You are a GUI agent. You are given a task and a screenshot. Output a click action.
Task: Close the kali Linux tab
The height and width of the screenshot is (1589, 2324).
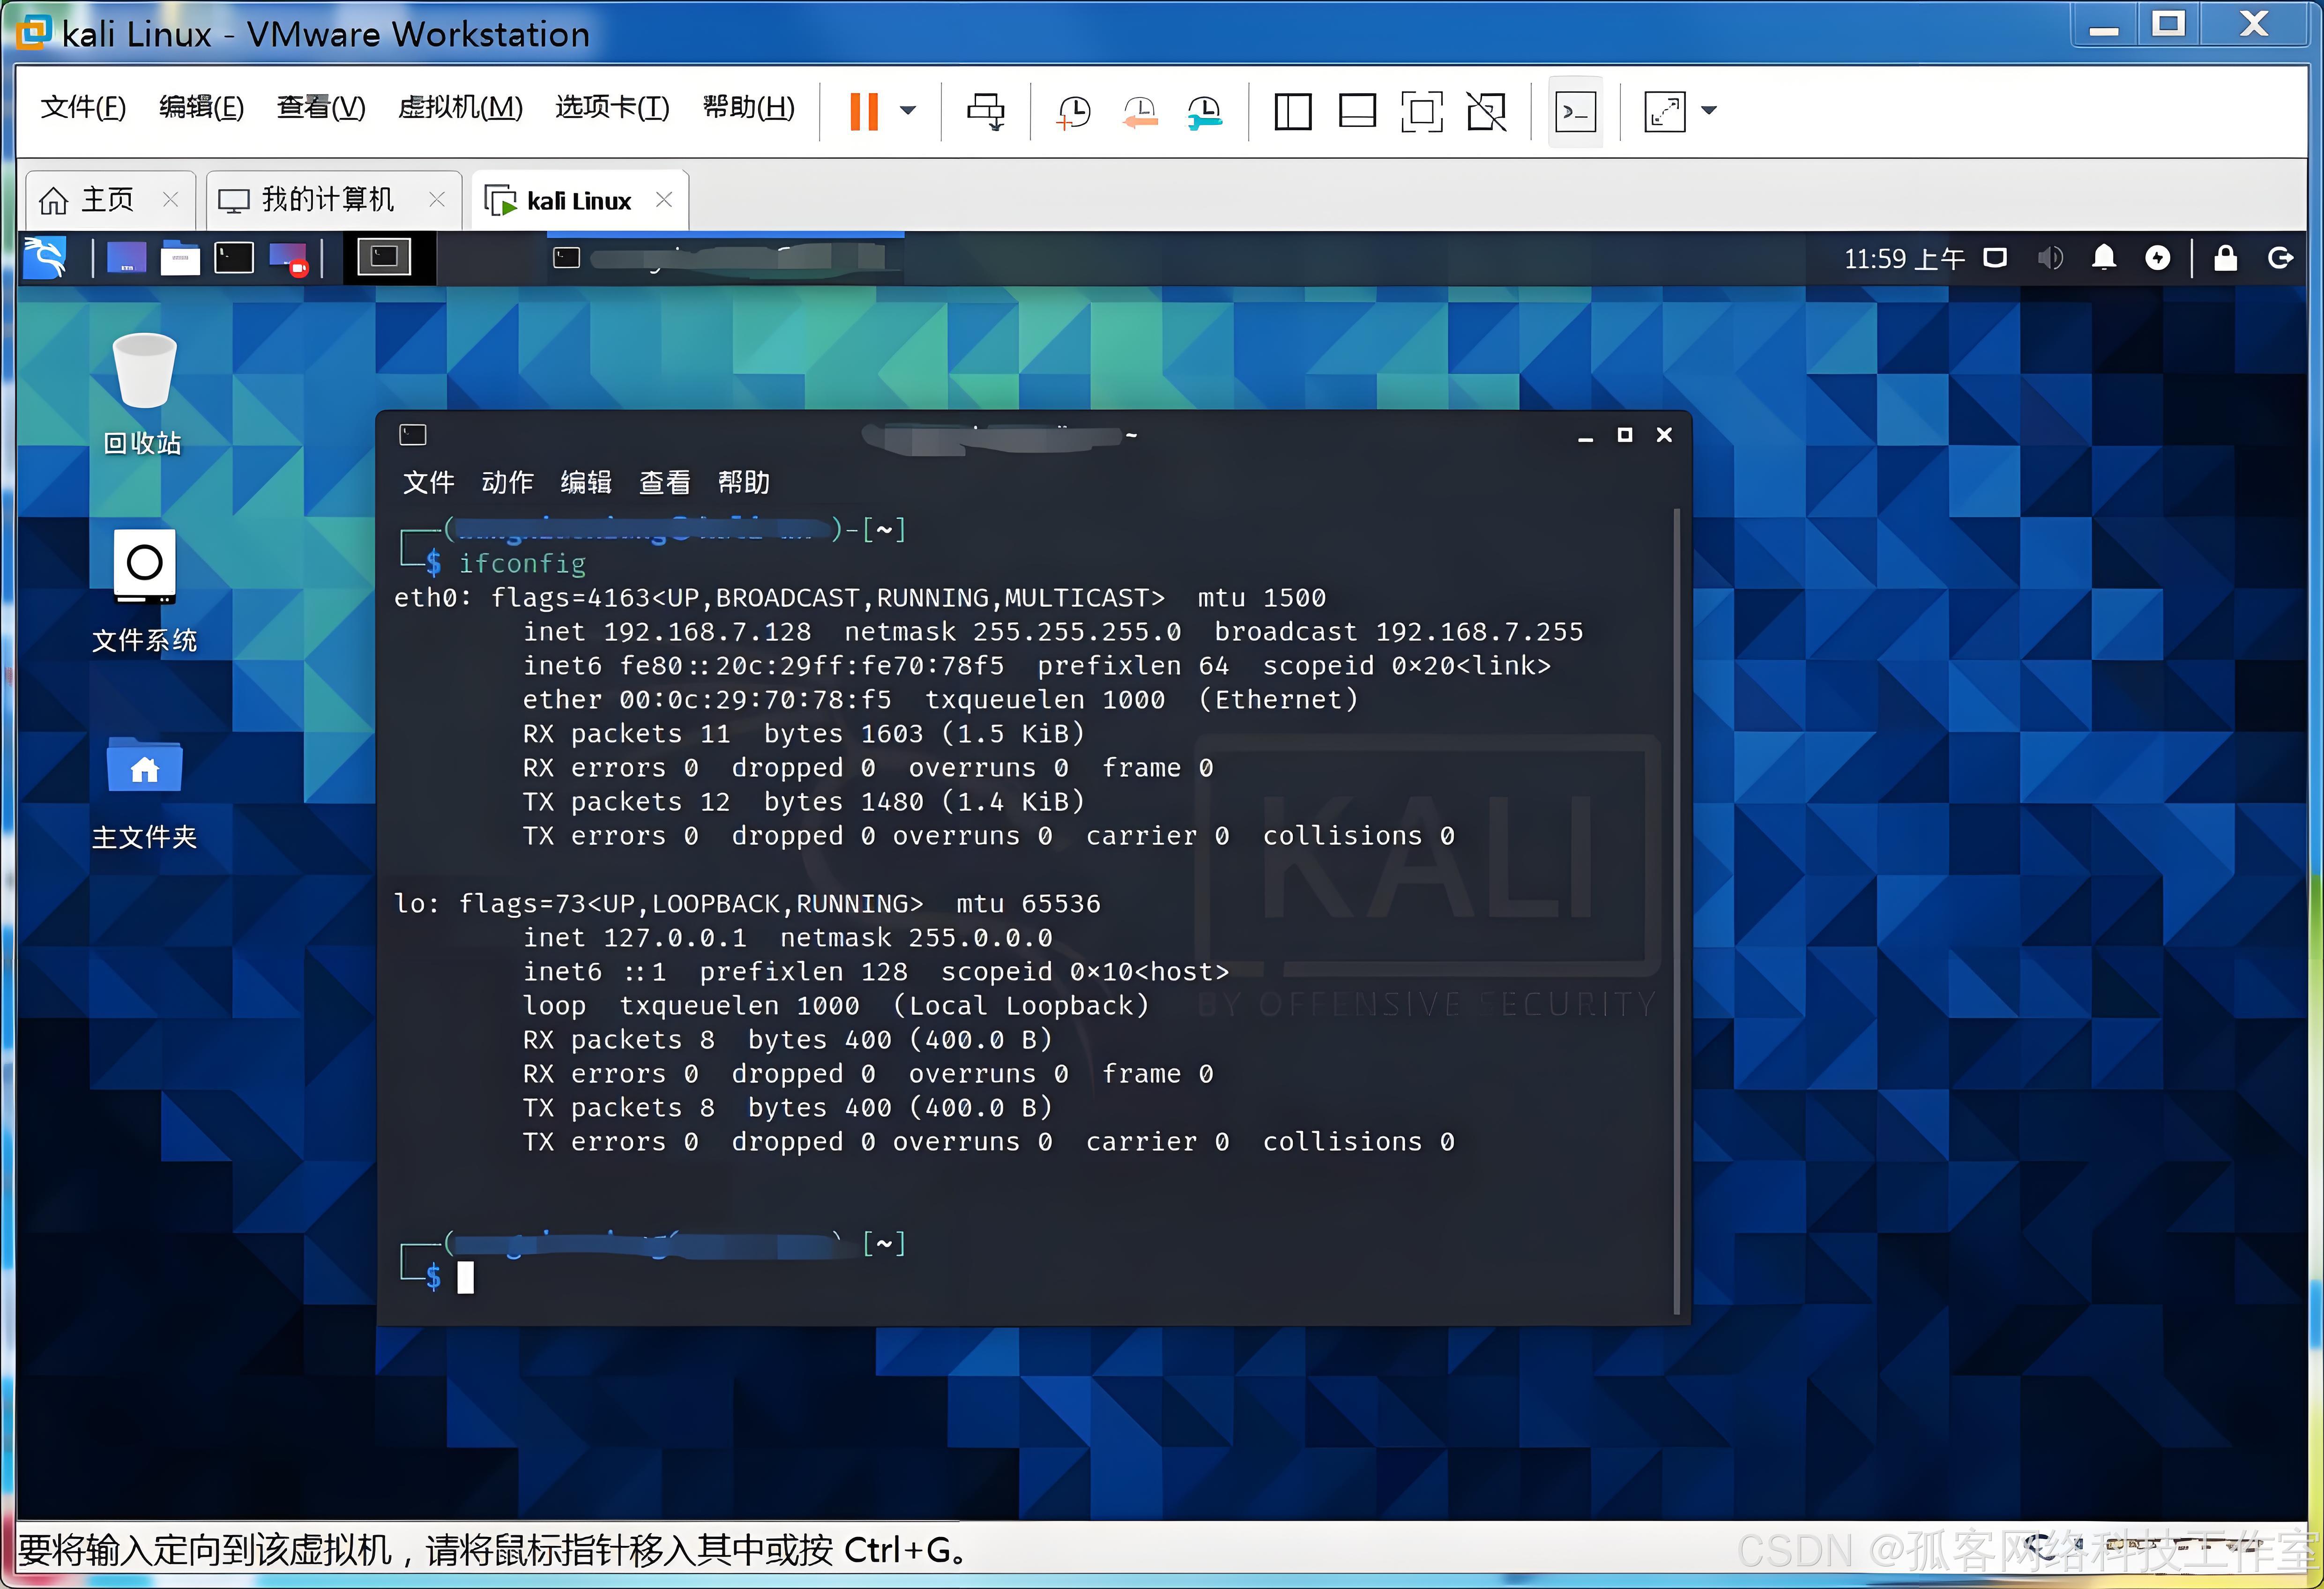pos(664,199)
